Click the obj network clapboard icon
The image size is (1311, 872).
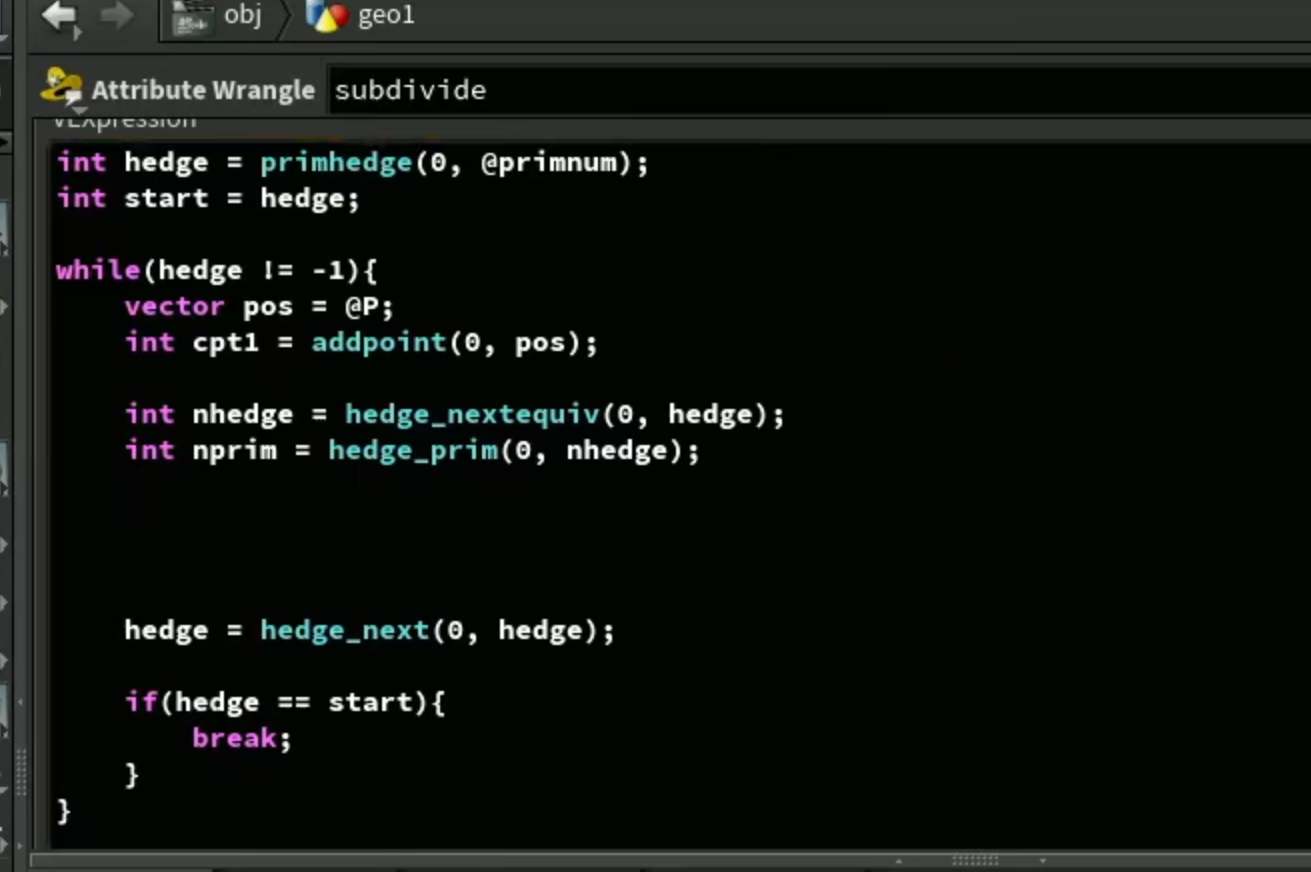click(x=193, y=17)
